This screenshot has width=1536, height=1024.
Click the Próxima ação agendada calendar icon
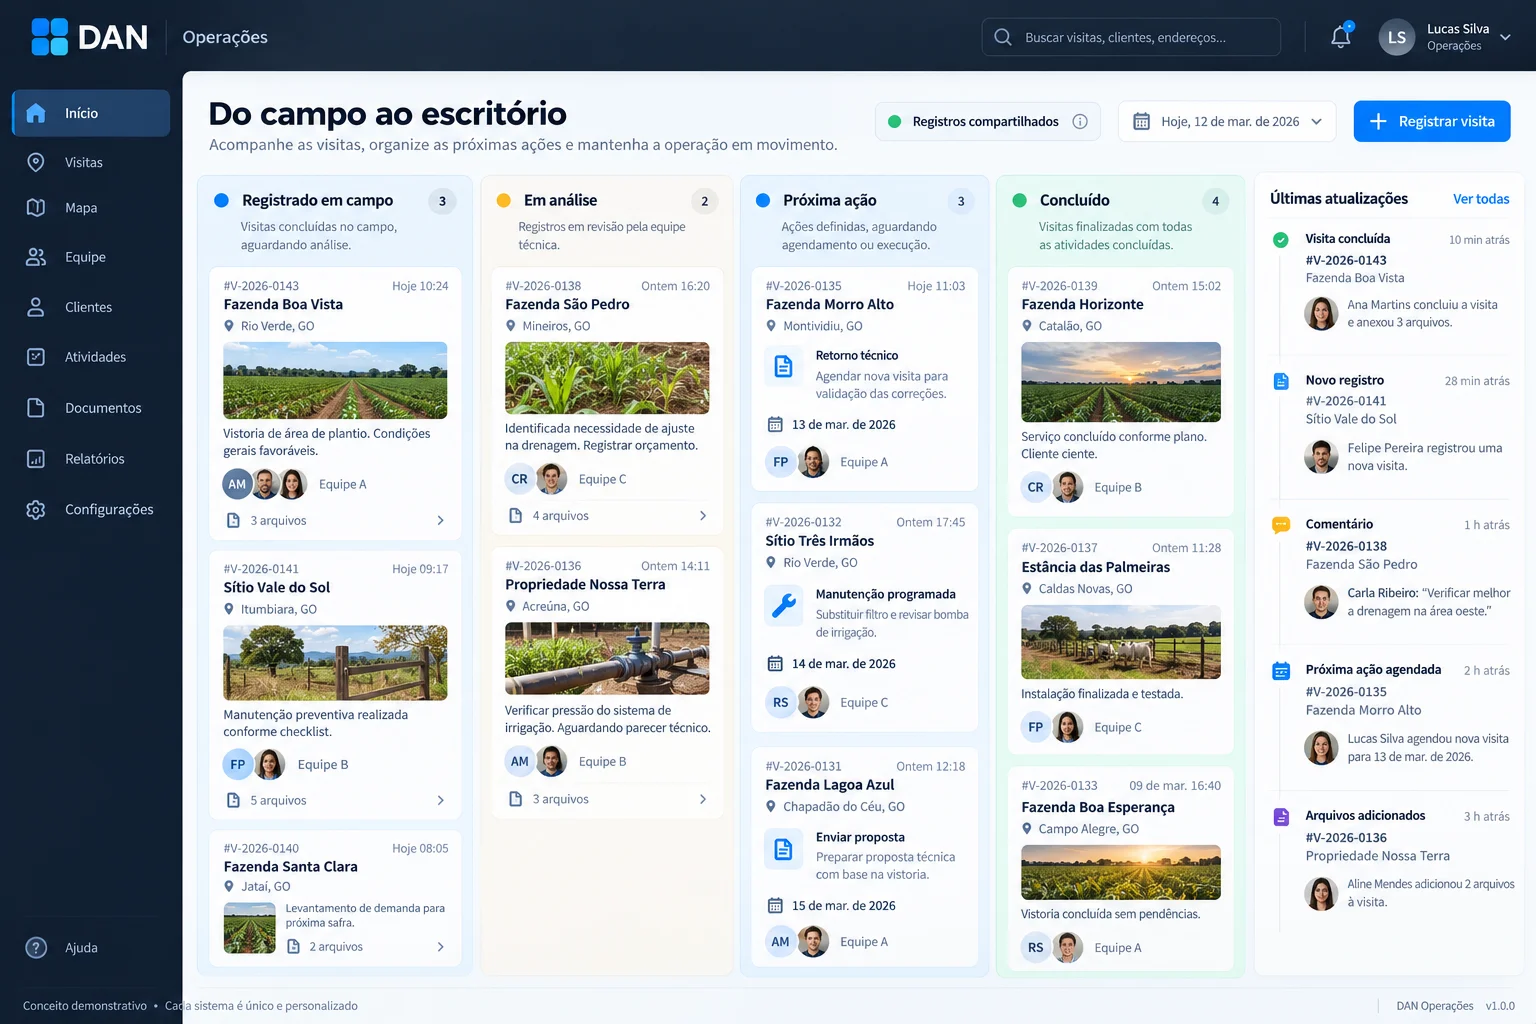point(1280,670)
